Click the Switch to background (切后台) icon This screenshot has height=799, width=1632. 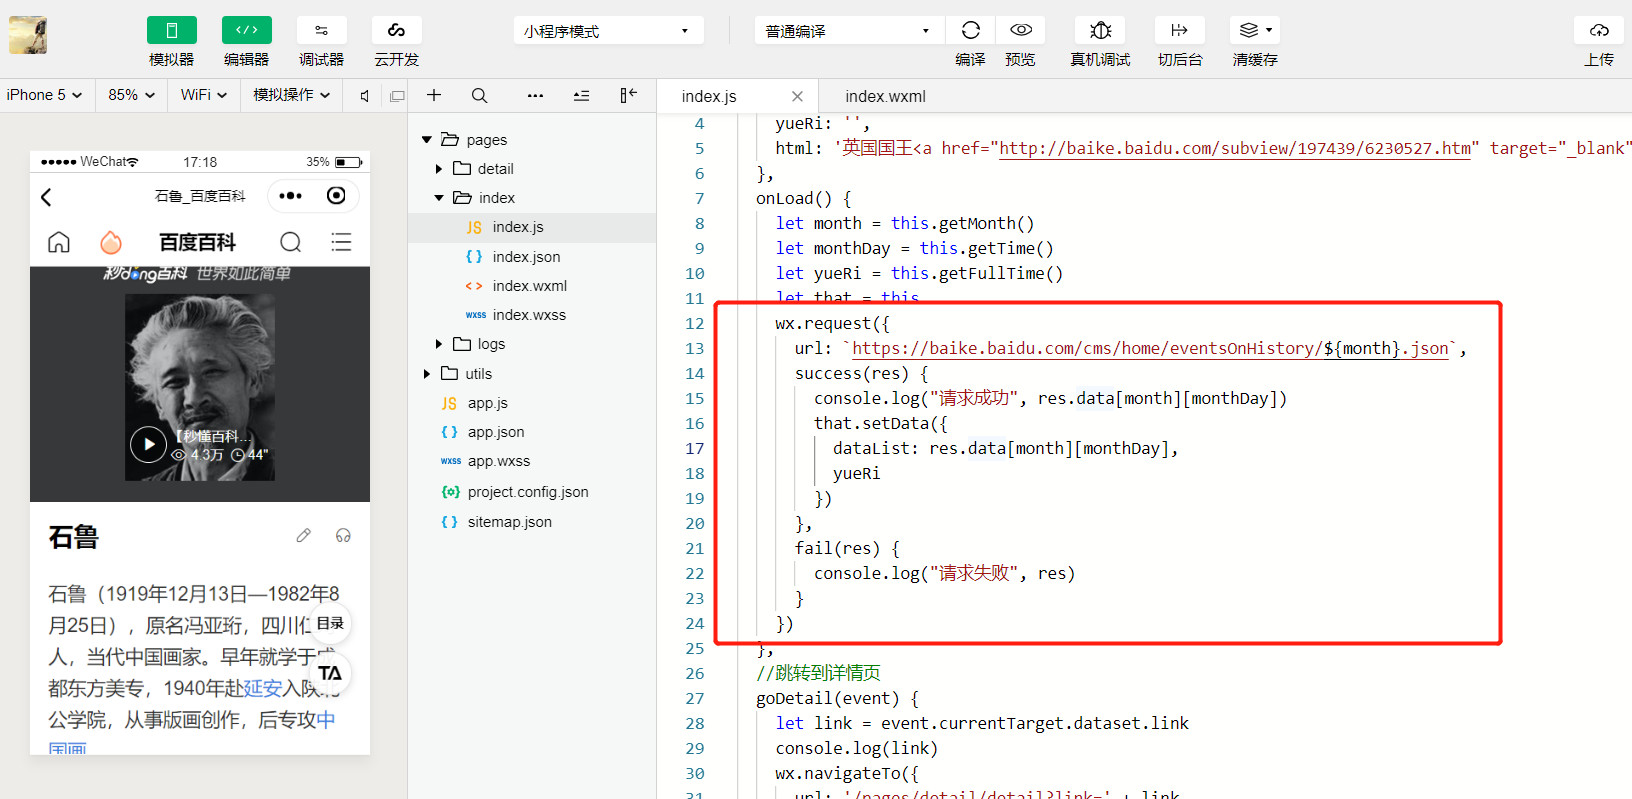click(x=1179, y=30)
